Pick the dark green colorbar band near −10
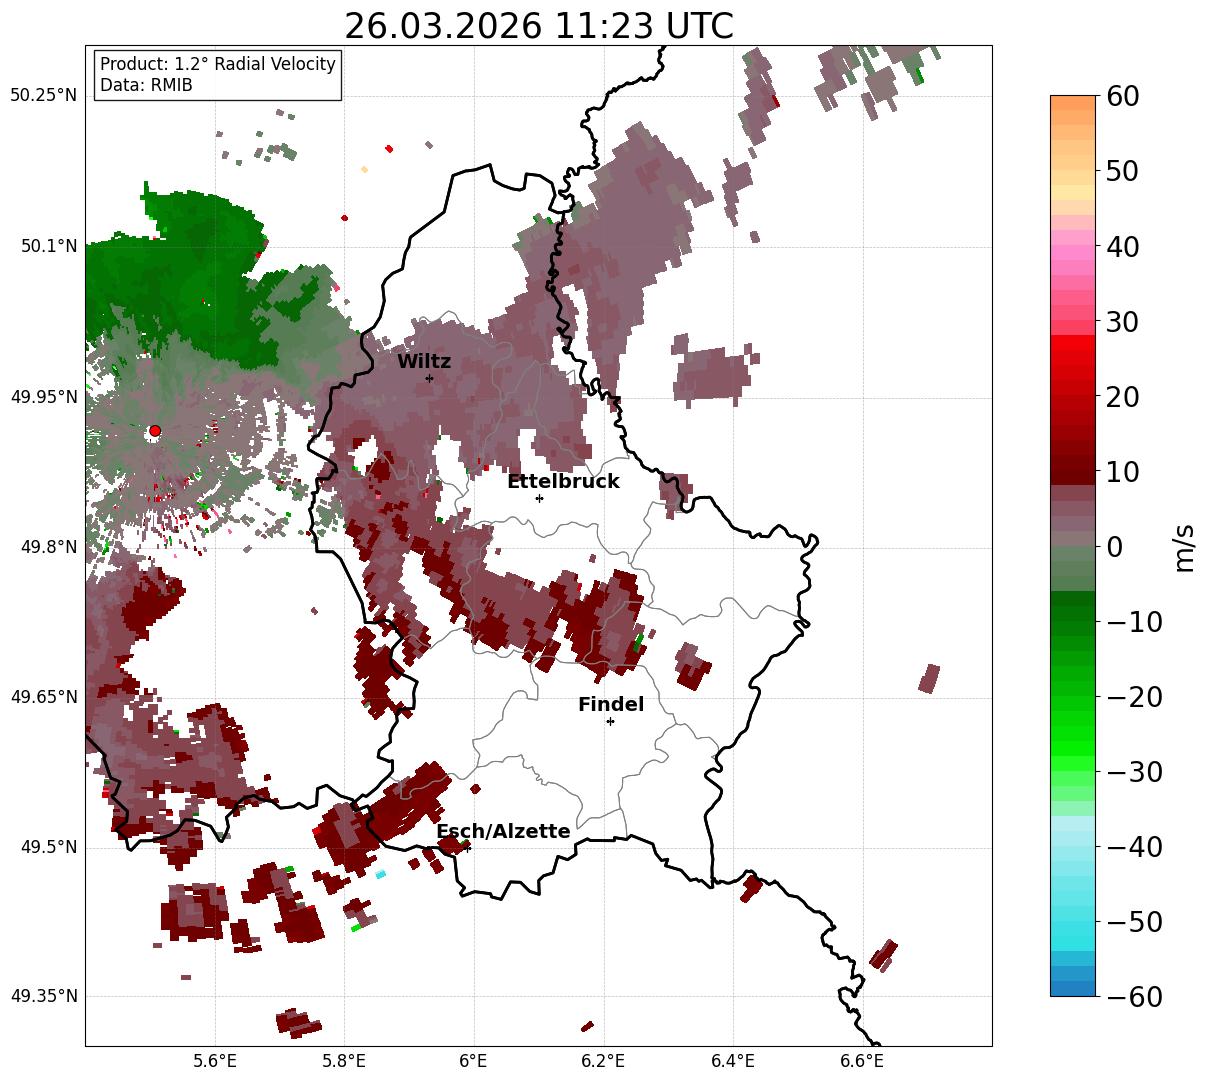This screenshot has width=1207, height=1081. 1073,615
